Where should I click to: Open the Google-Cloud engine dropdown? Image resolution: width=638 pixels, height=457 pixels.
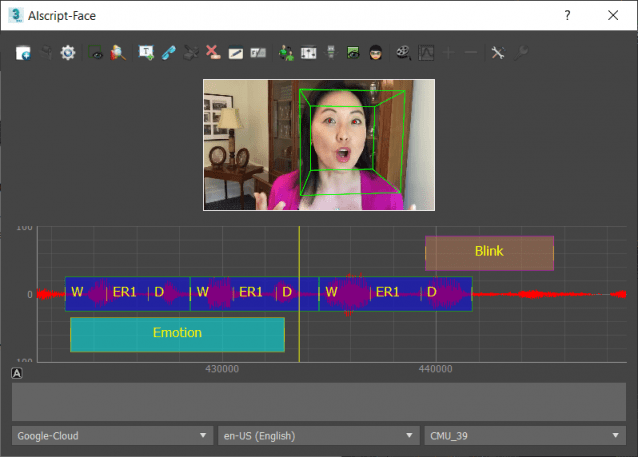click(x=112, y=435)
